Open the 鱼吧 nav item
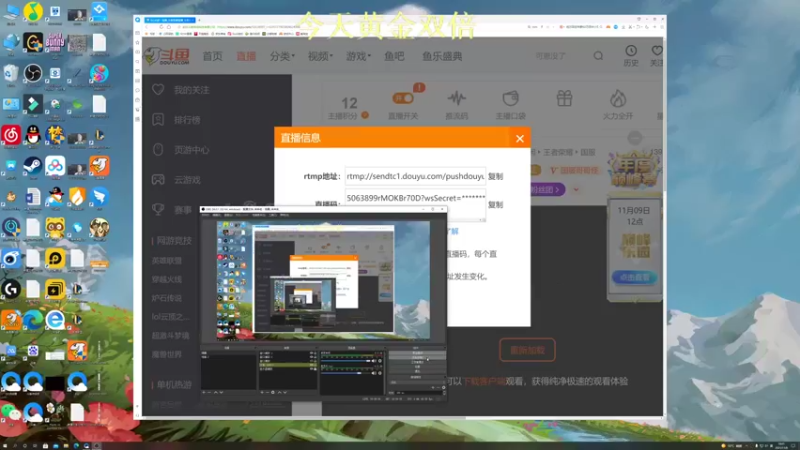This screenshot has width=800, height=450. [x=394, y=56]
